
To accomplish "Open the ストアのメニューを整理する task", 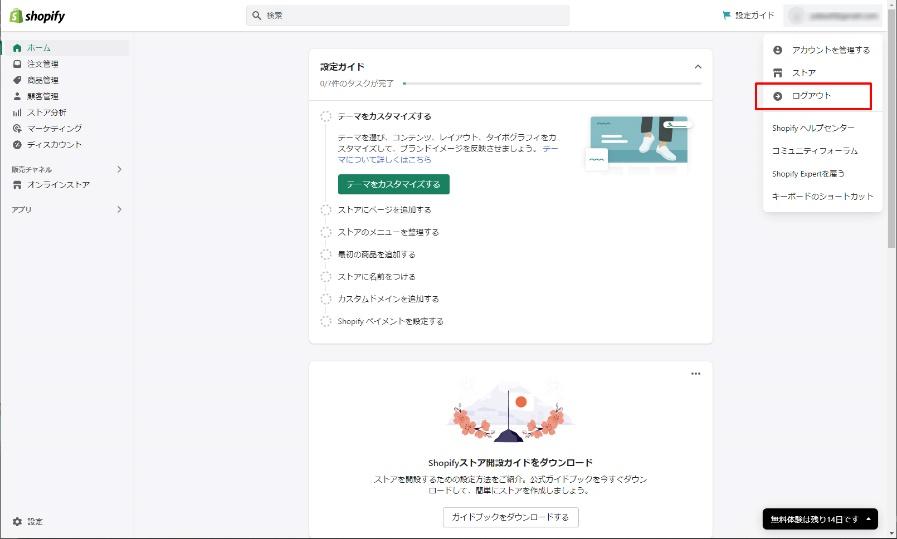I will 388,232.
